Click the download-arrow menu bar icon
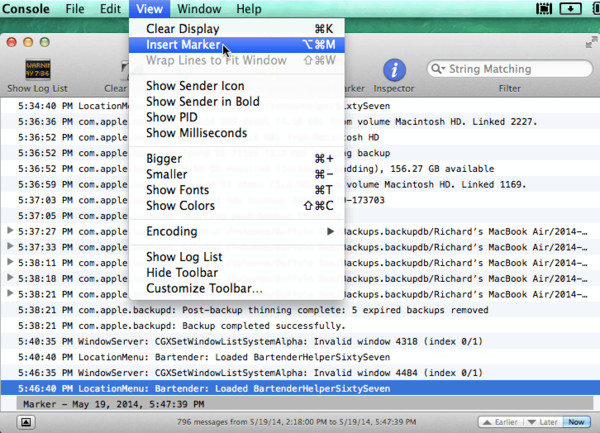The height and width of the screenshot is (433, 600). coord(571,8)
